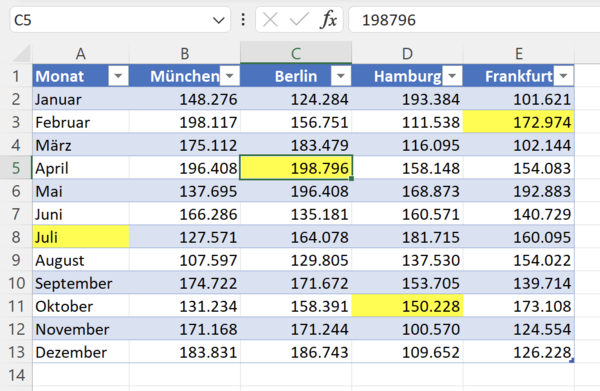The height and width of the screenshot is (391, 600).
Task: Open the Berlin filter dropdown
Action: 341,76
